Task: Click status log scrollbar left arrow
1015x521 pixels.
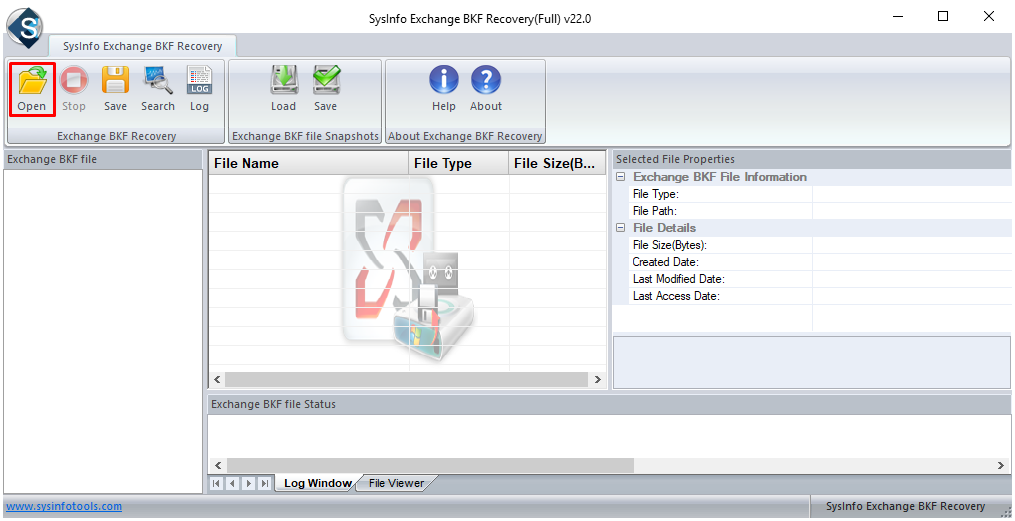Action: 218,465
